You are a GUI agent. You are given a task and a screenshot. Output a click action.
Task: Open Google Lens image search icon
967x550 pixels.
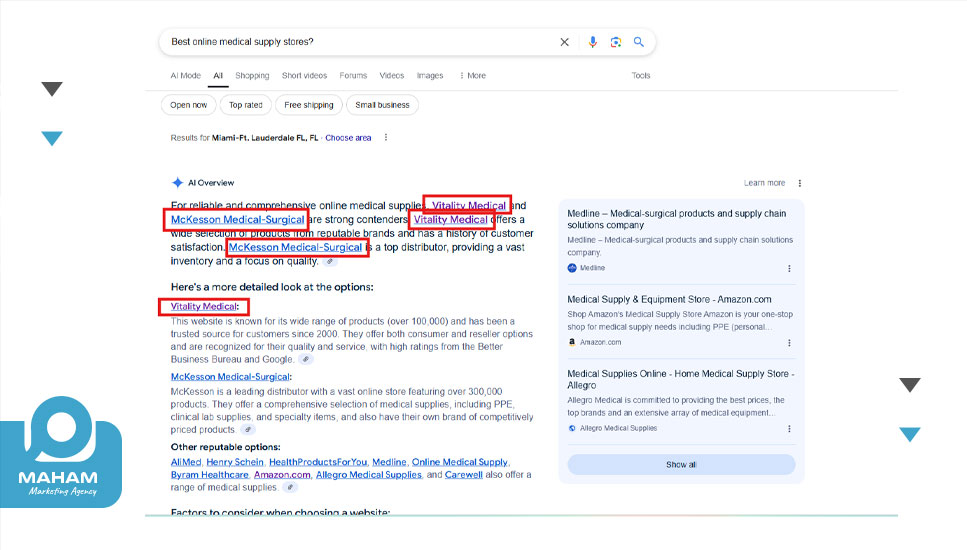(x=615, y=42)
